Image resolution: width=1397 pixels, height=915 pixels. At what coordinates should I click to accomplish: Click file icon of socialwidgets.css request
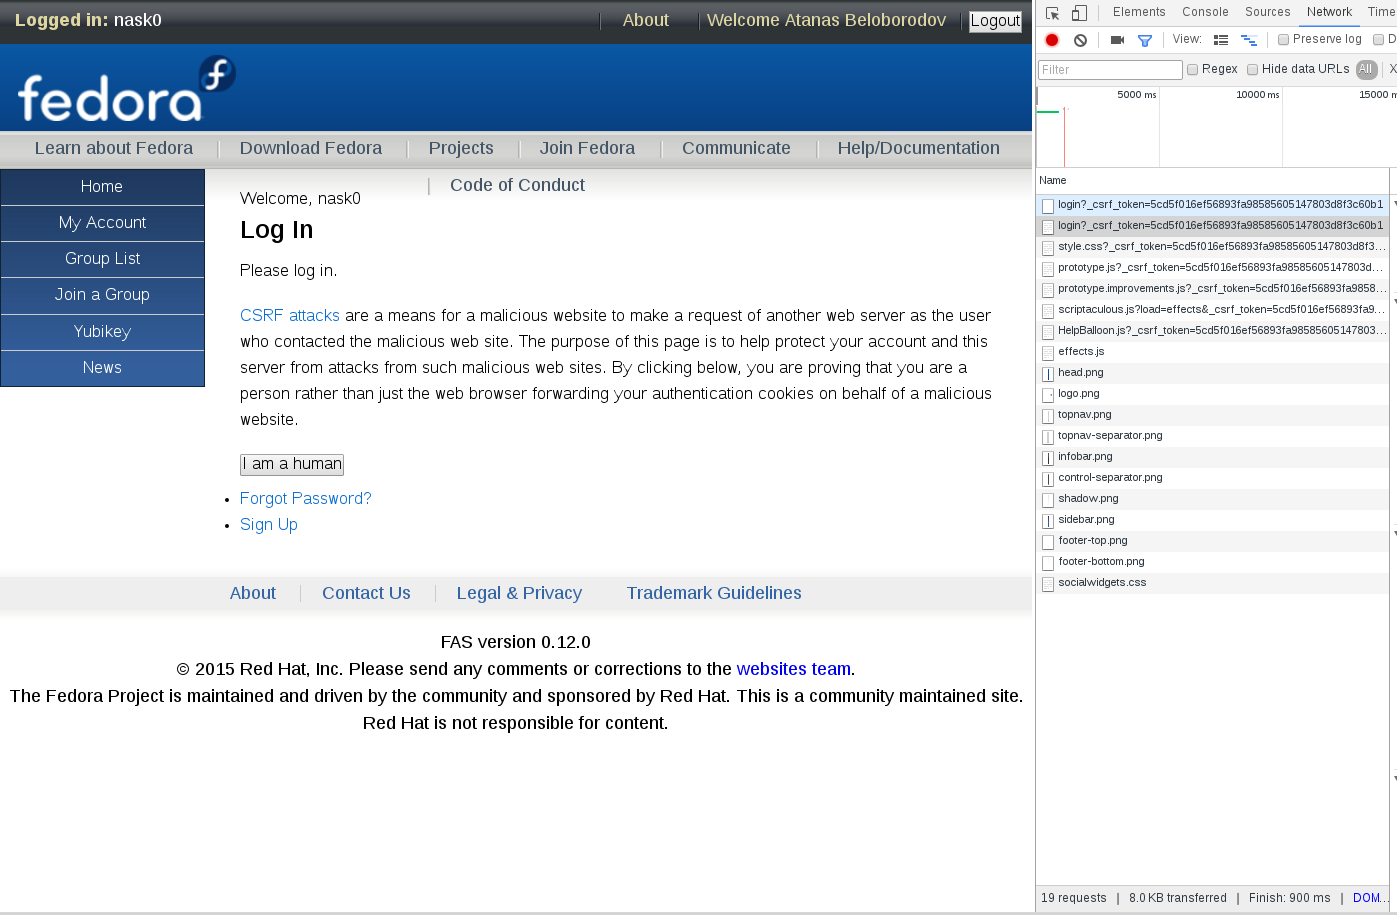1048,584
